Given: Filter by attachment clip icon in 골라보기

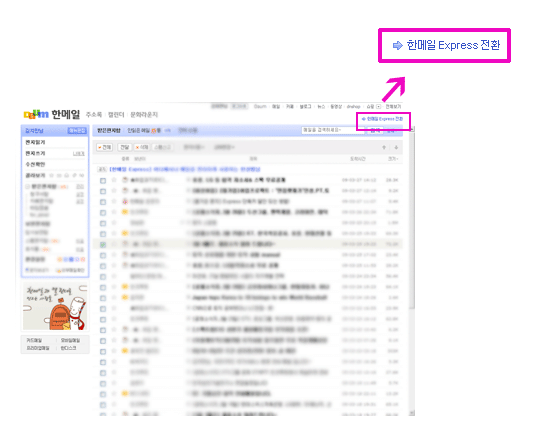Looking at the screenshot, I should click(x=74, y=175).
